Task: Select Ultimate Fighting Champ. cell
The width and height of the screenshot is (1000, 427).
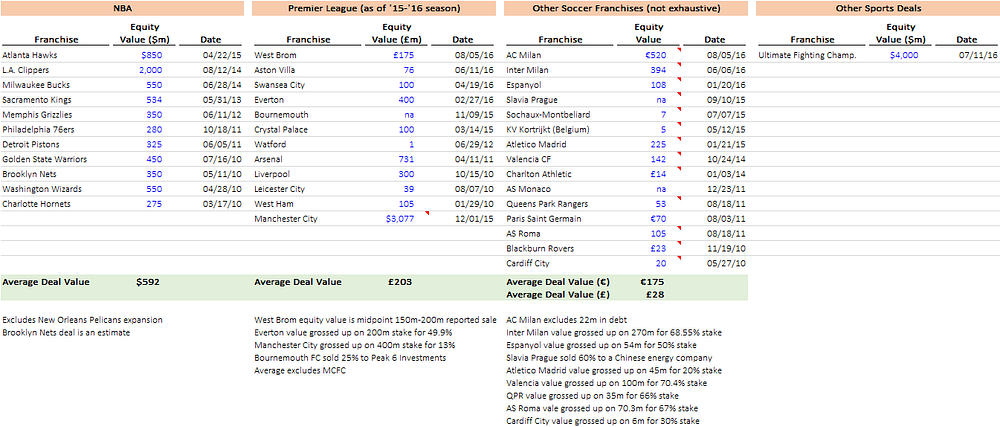Action: [x=807, y=55]
